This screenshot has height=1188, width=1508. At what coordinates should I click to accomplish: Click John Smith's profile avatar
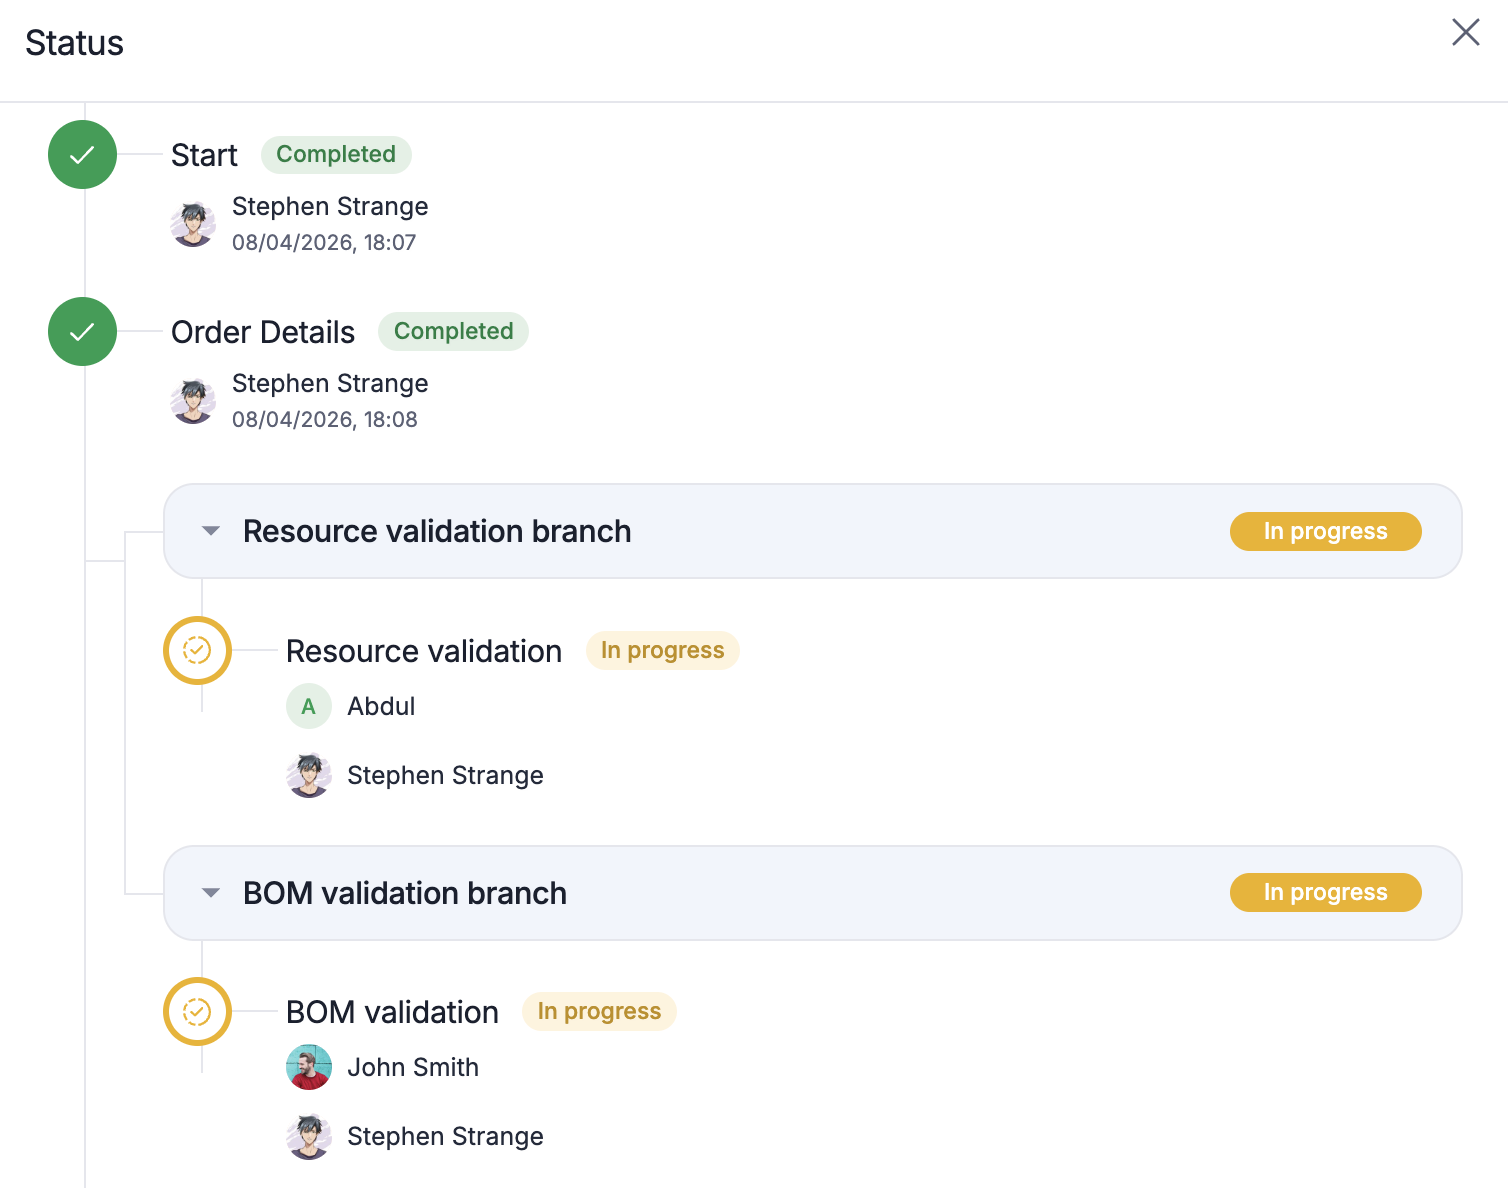(309, 1068)
